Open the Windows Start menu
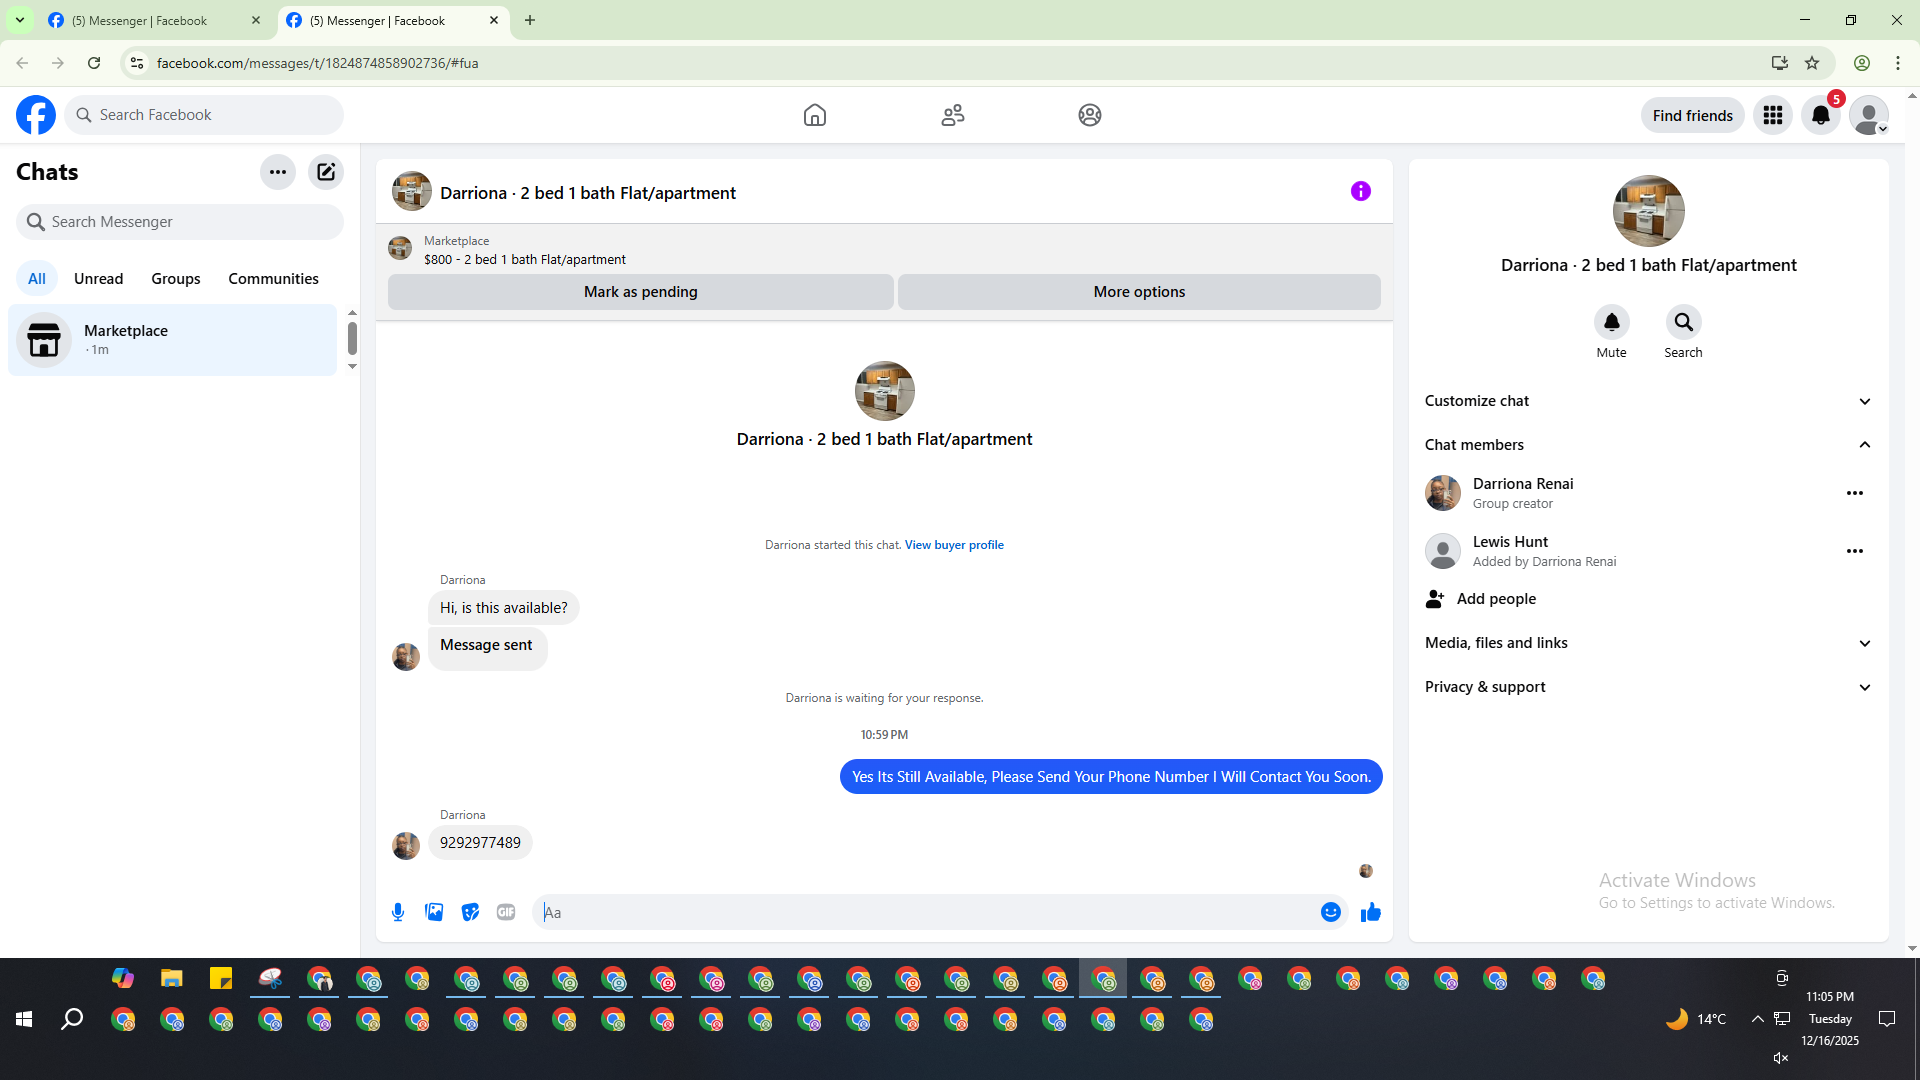Image resolution: width=1920 pixels, height=1080 pixels. pos(24,1019)
